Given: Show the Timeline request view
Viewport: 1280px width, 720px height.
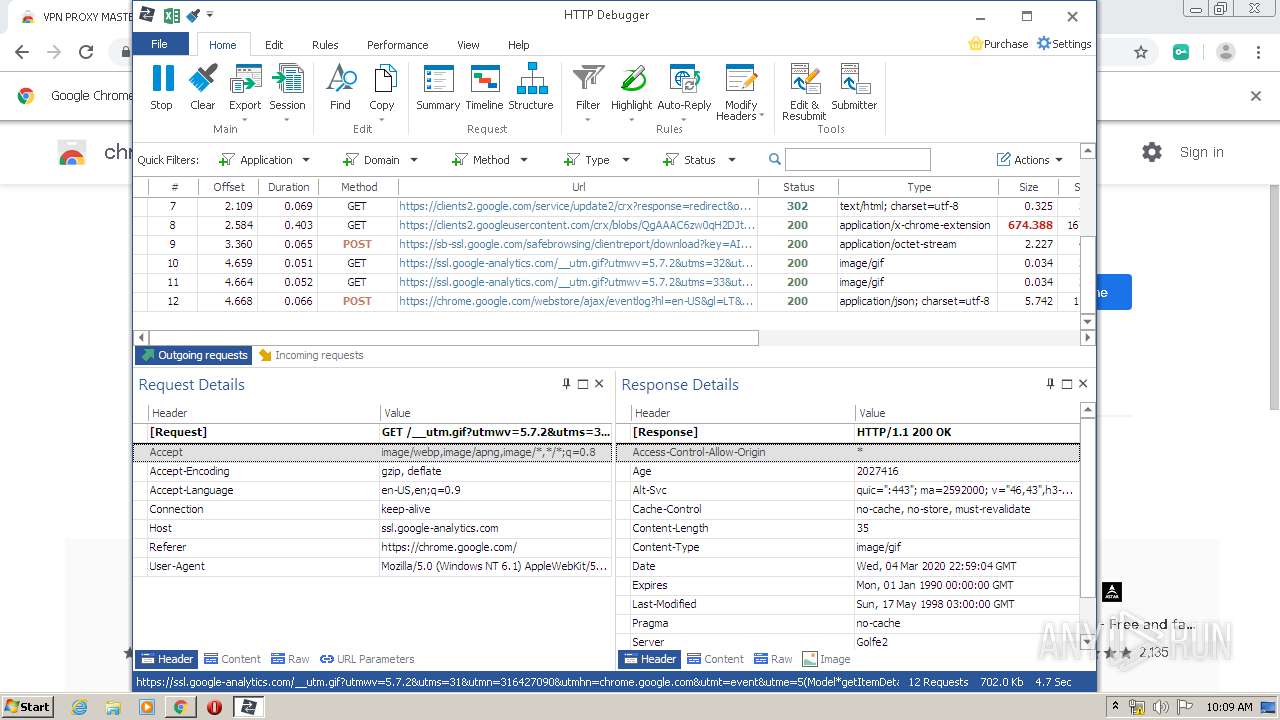Looking at the screenshot, I should [484, 87].
